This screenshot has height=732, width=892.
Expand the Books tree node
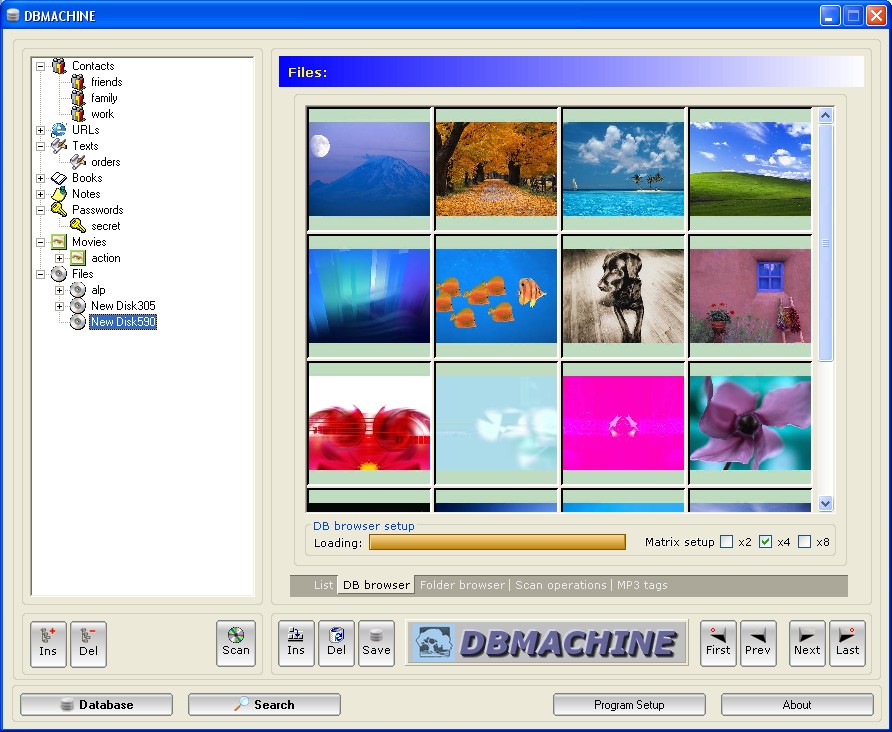(x=40, y=178)
